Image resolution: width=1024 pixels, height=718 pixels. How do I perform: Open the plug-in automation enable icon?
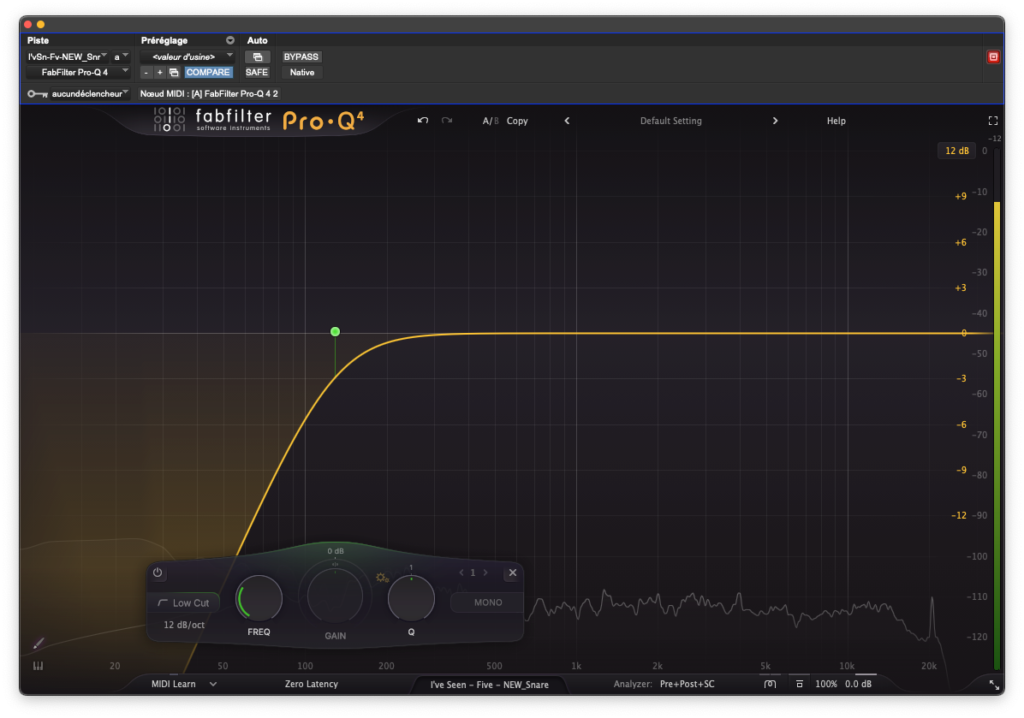tap(257, 57)
